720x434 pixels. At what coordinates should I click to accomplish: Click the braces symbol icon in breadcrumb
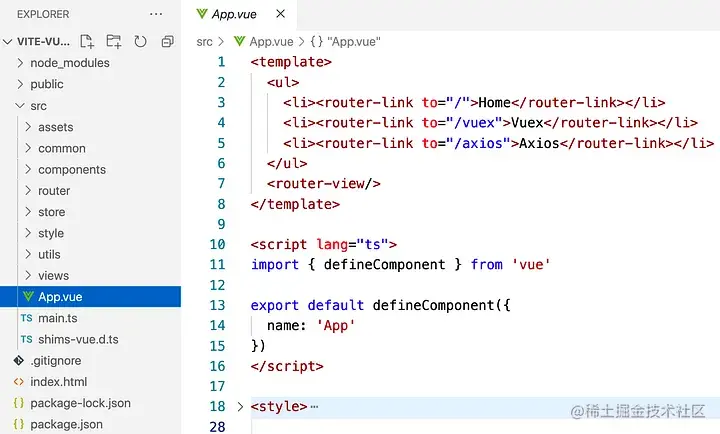pyautogui.click(x=316, y=41)
